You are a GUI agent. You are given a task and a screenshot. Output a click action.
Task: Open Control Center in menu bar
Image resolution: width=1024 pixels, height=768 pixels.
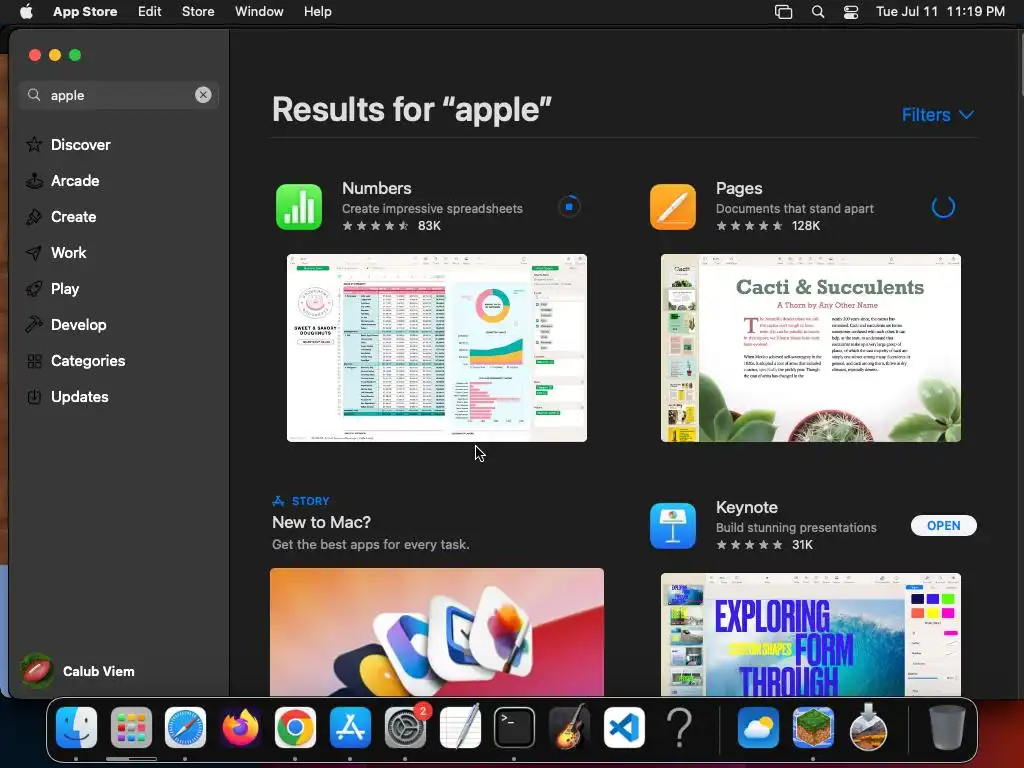pos(851,12)
